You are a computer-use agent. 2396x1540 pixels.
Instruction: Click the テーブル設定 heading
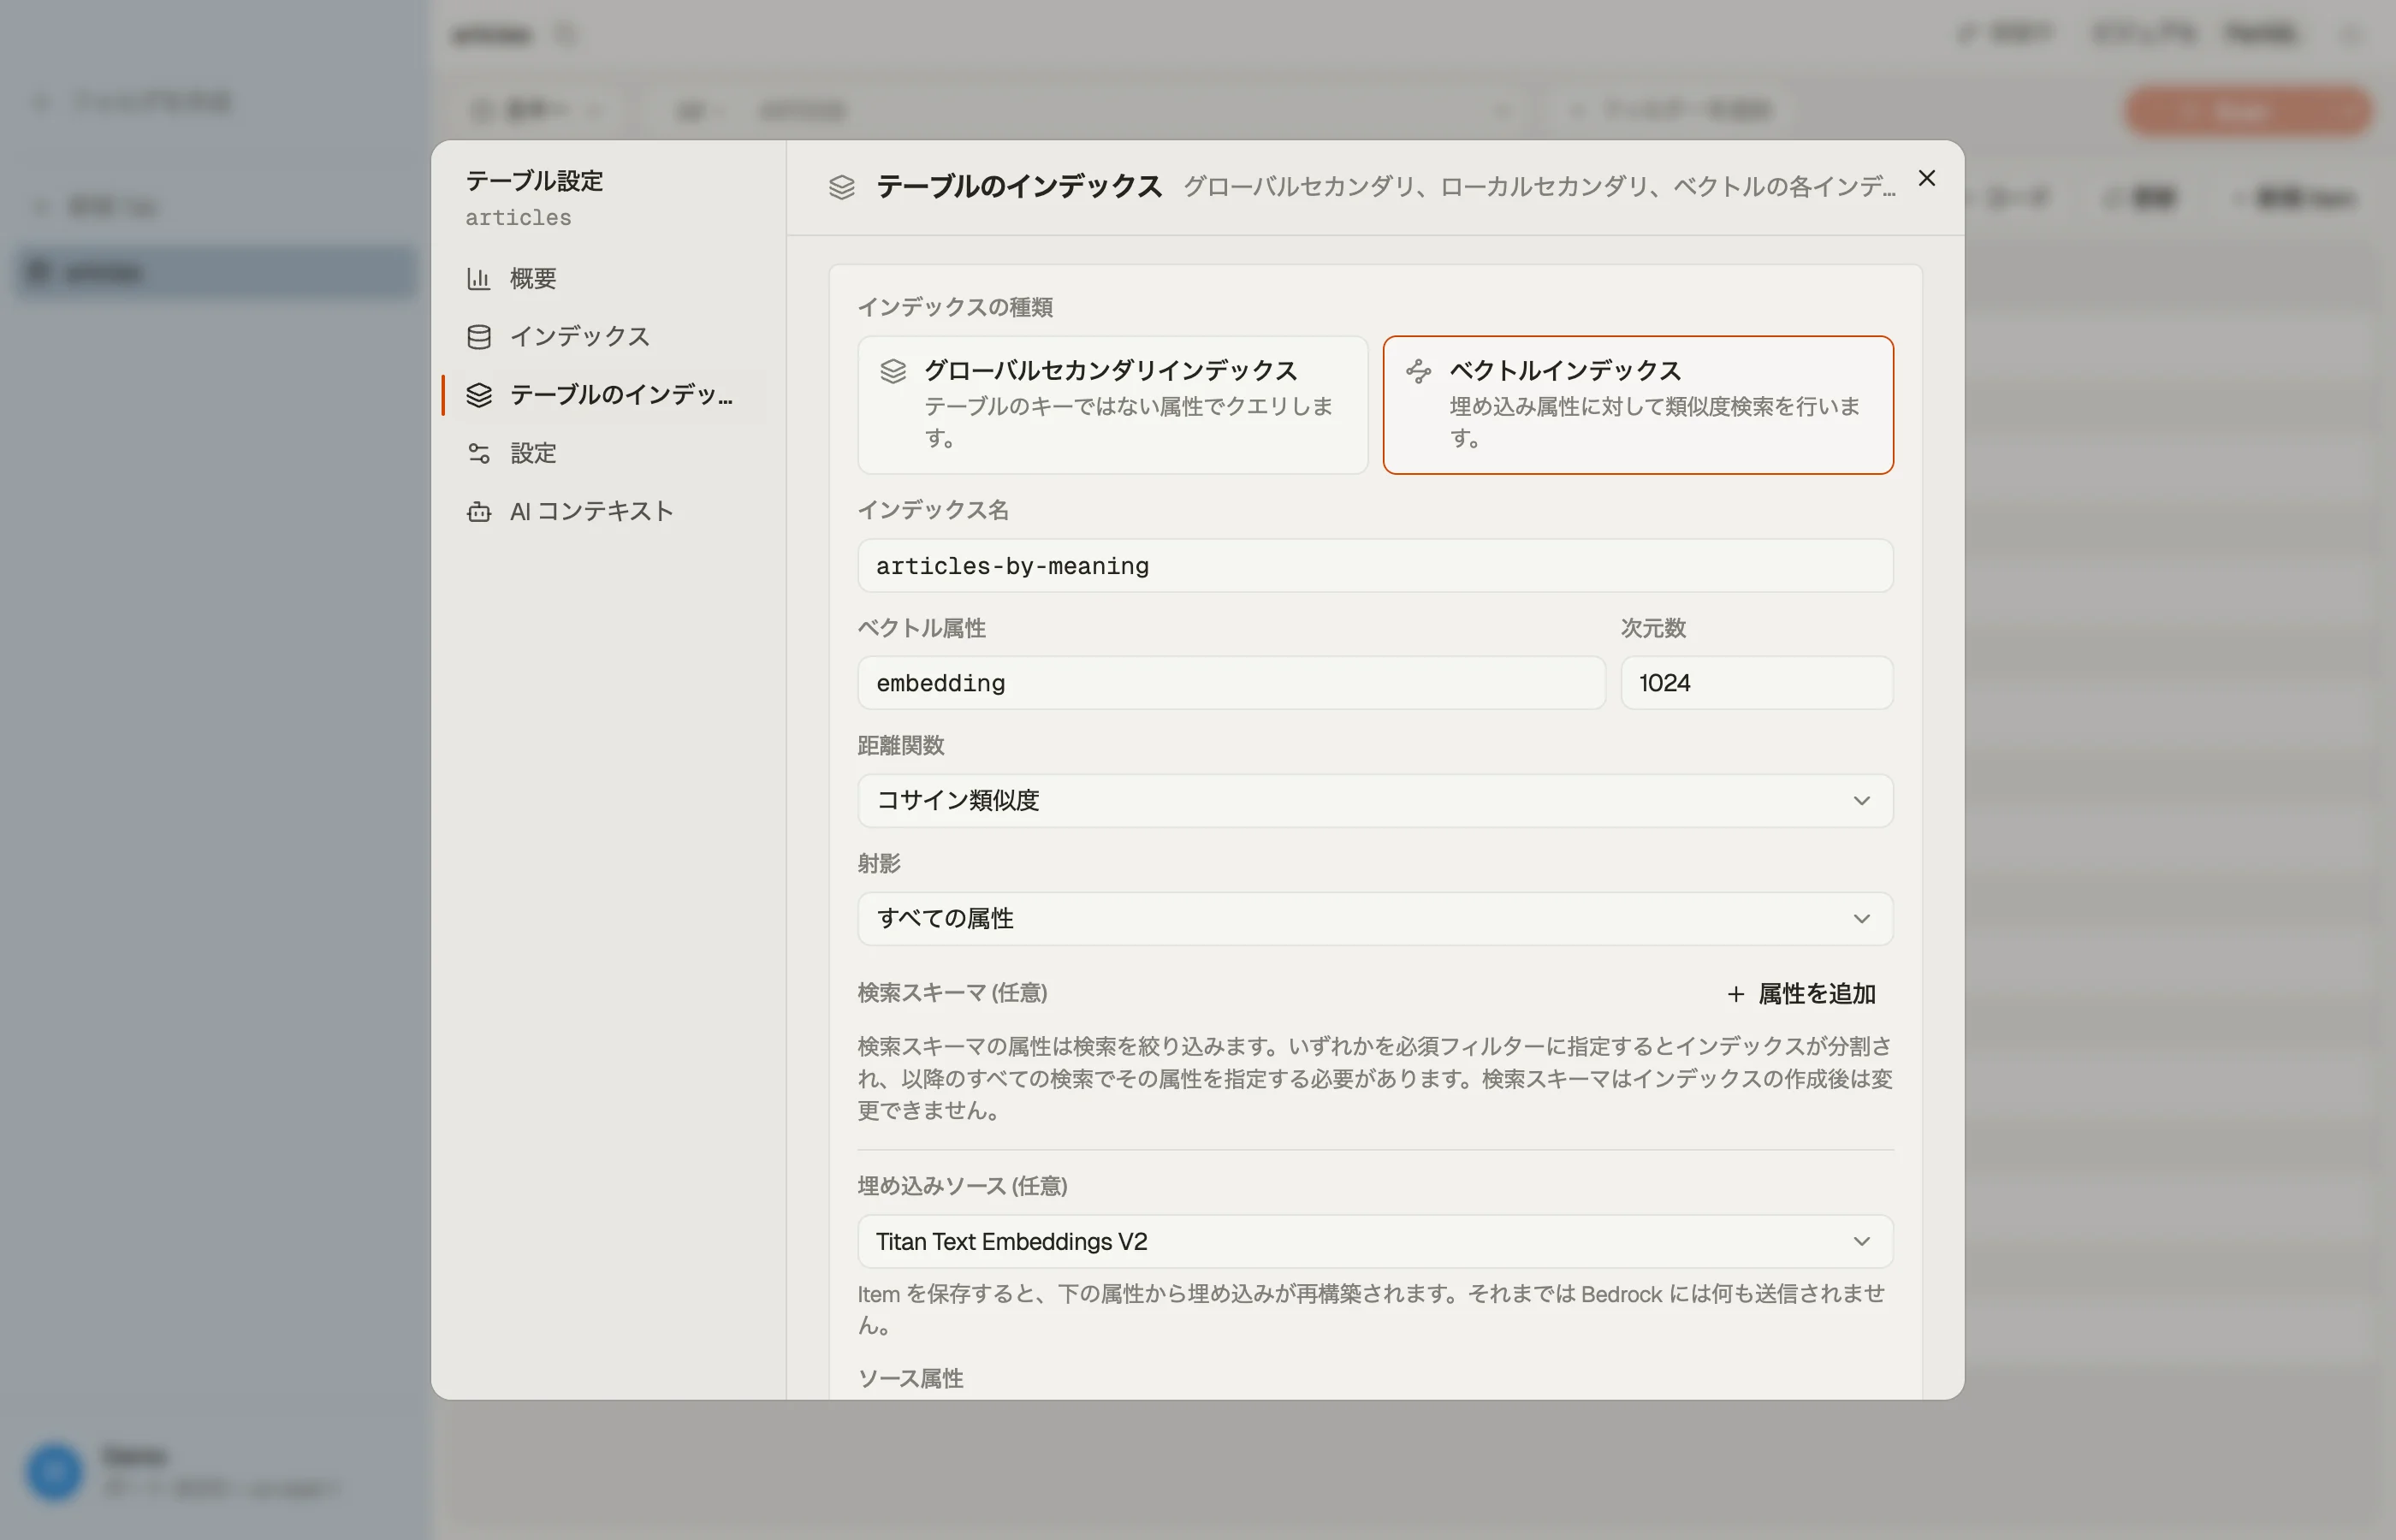coord(535,181)
